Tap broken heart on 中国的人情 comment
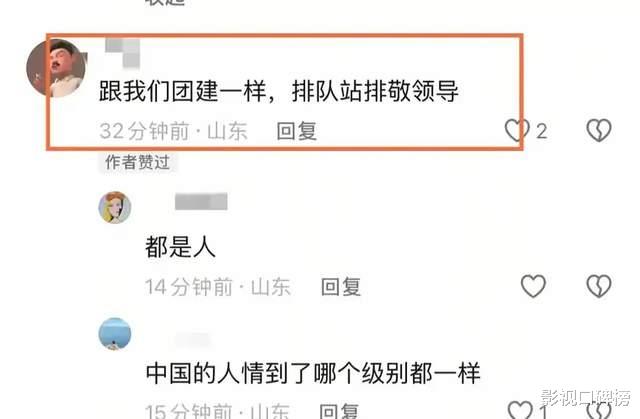This screenshot has width=640, height=419. point(599,410)
